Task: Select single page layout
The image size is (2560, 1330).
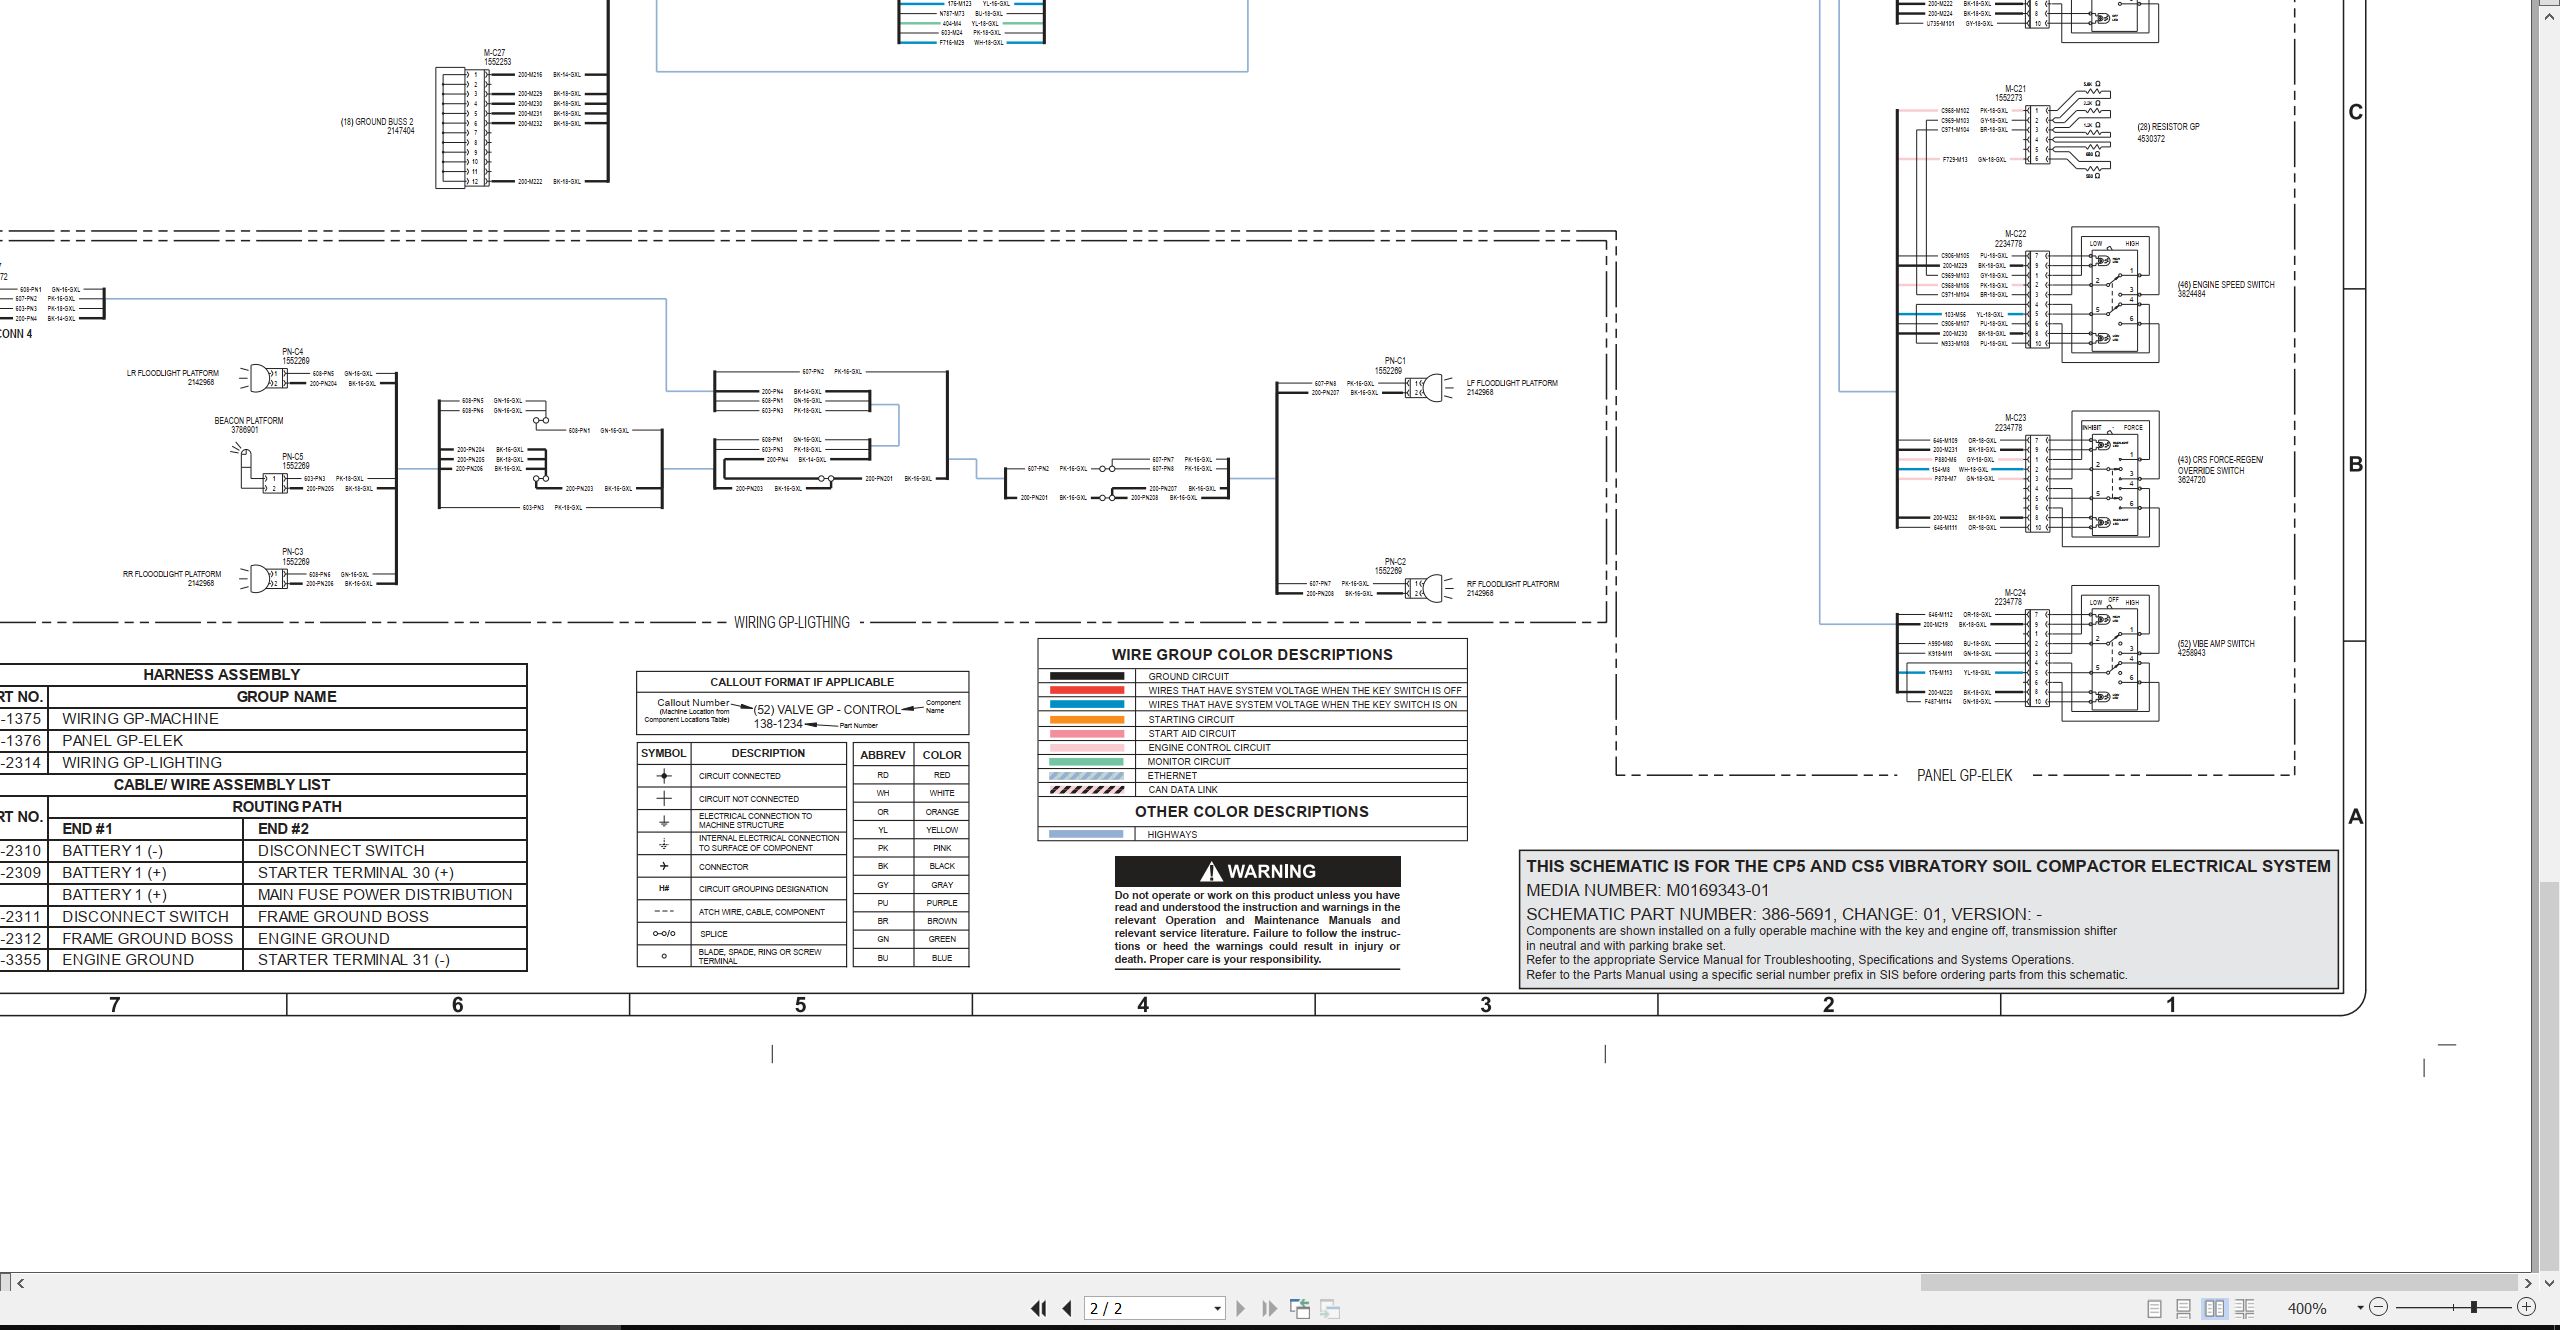Action: click(x=2155, y=1308)
